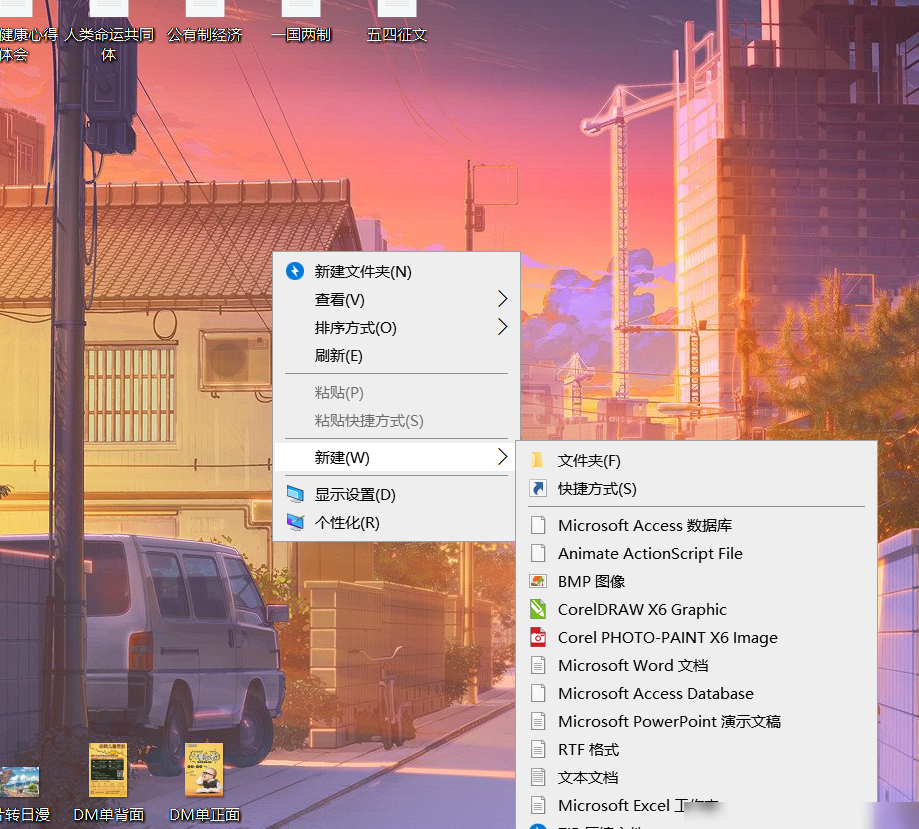This screenshot has height=829, width=919.
Task: Click the 文本文档 text file icon
Action: (538, 778)
